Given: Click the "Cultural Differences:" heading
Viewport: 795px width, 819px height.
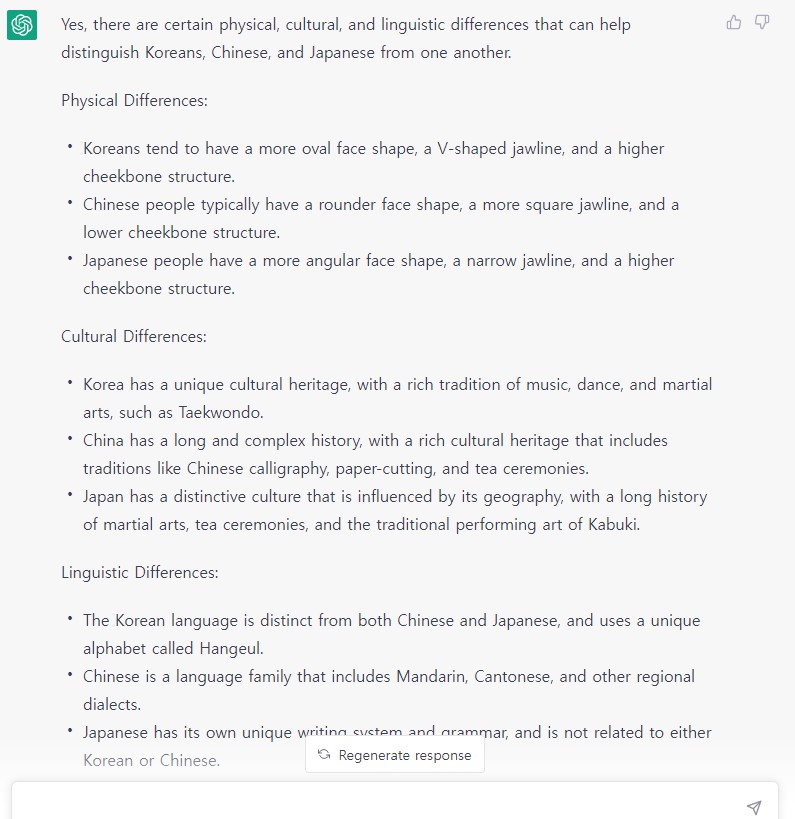Looking at the screenshot, I should pyautogui.click(x=134, y=337).
